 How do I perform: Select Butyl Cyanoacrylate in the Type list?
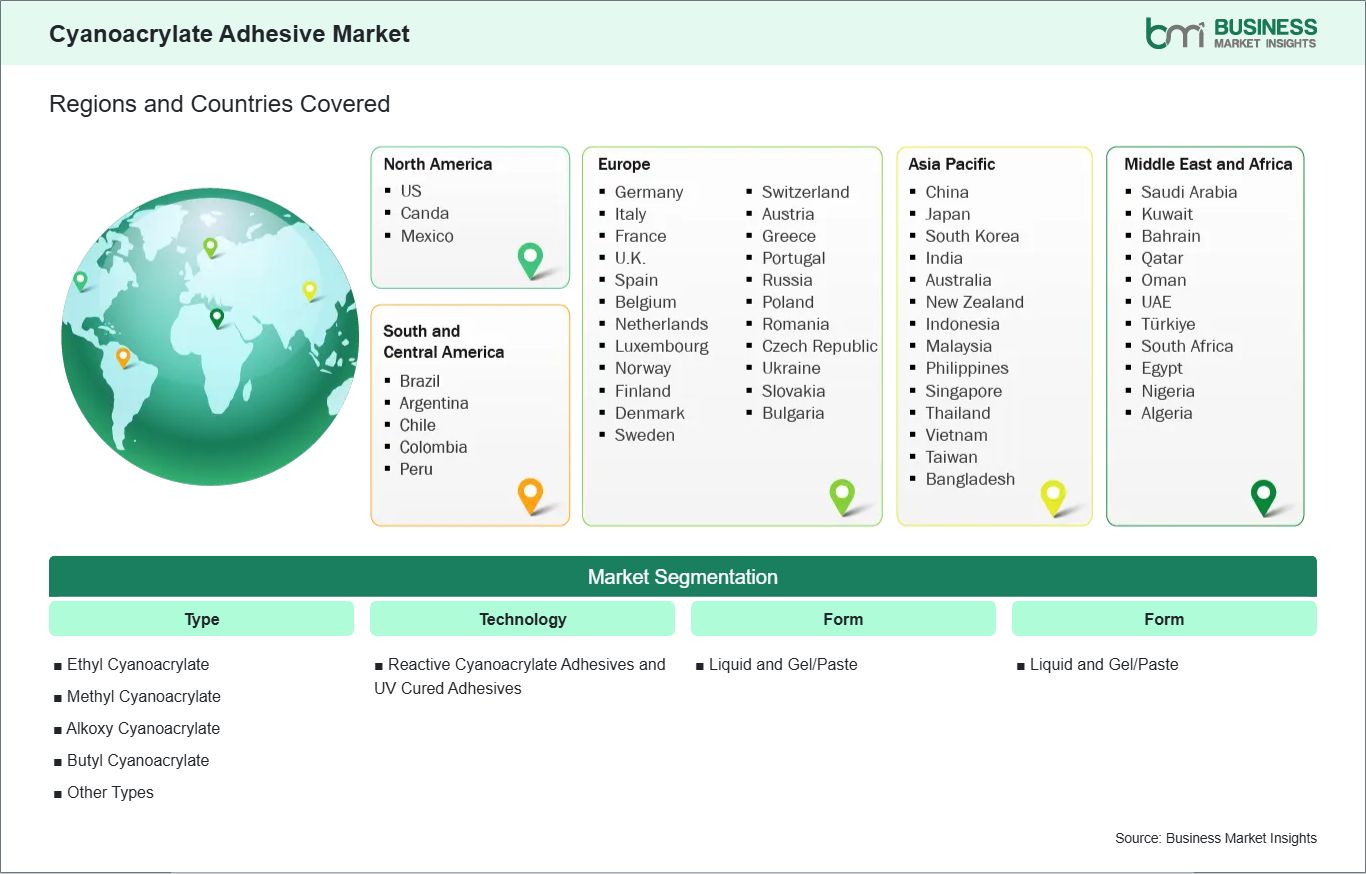(x=138, y=760)
